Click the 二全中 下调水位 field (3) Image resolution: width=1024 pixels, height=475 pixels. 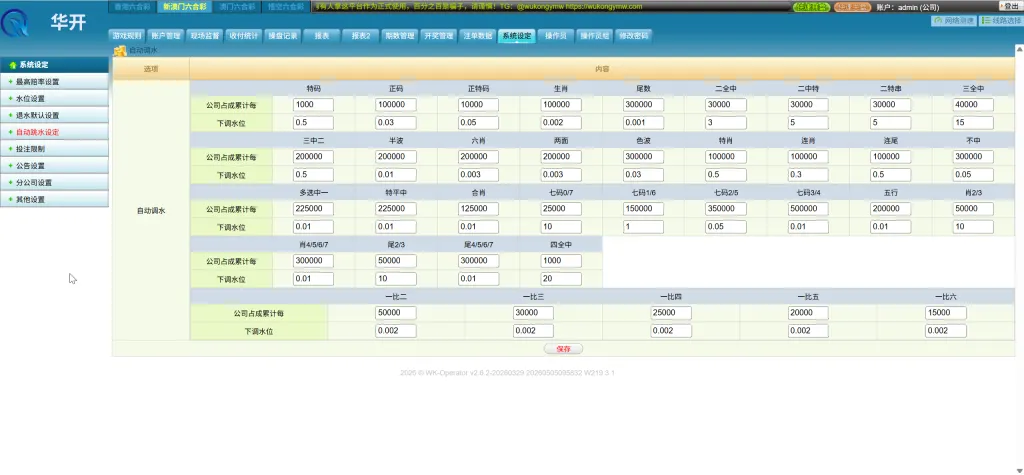(x=726, y=123)
